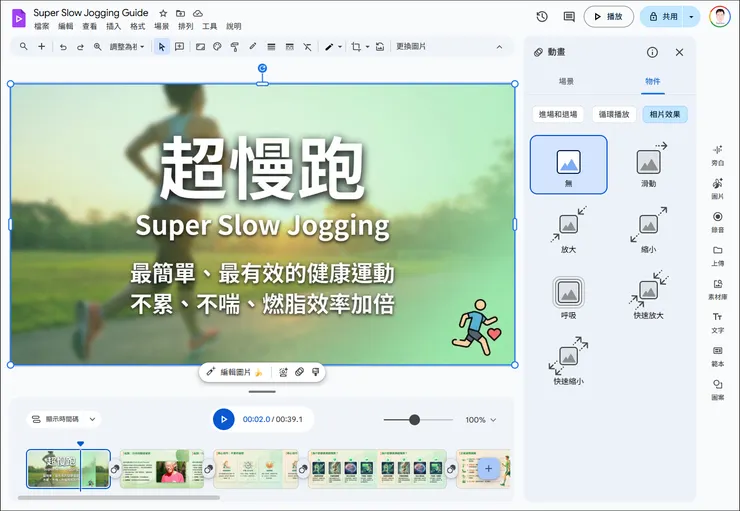Click the paint format roller icon
This screenshot has height=511, width=740.
(235, 47)
